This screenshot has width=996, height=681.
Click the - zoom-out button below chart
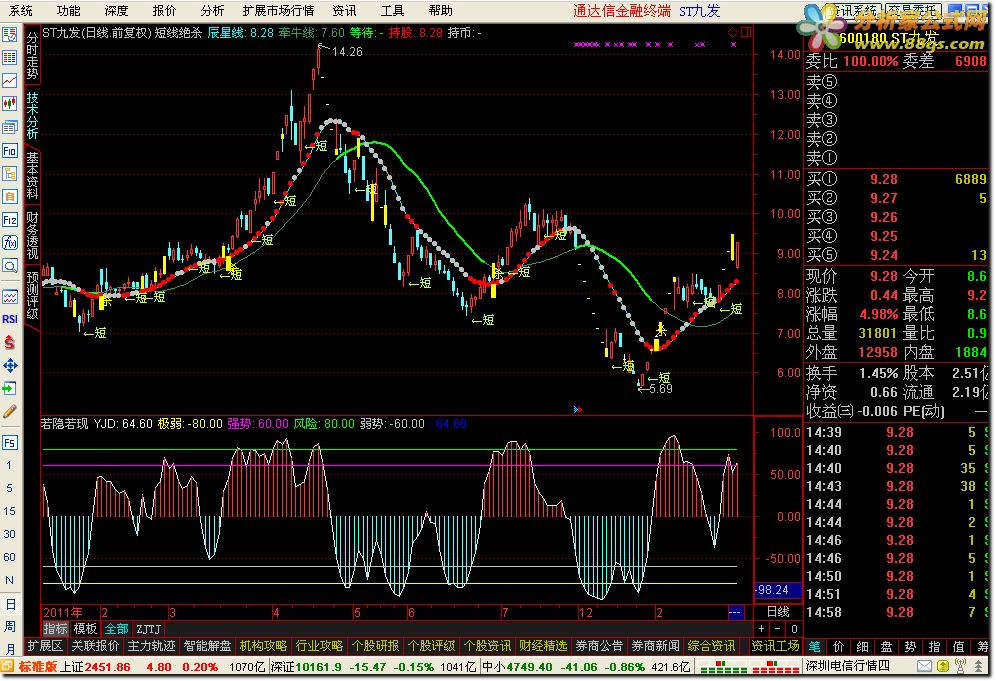777,629
